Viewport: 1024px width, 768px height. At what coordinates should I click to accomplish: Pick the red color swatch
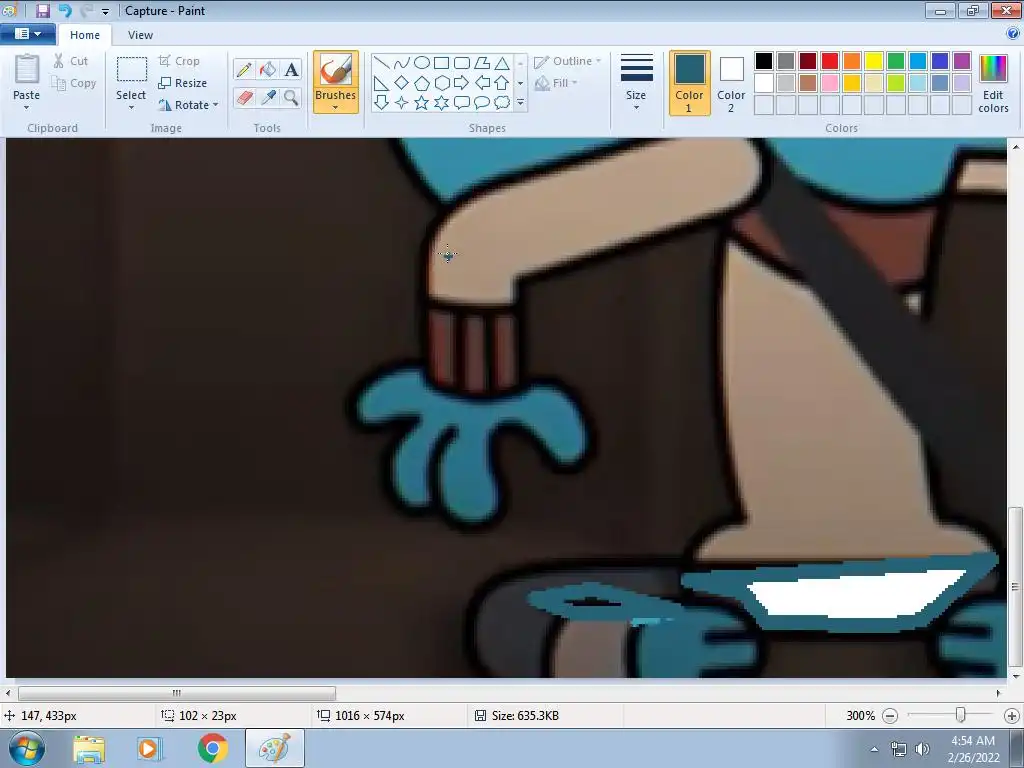coord(830,61)
